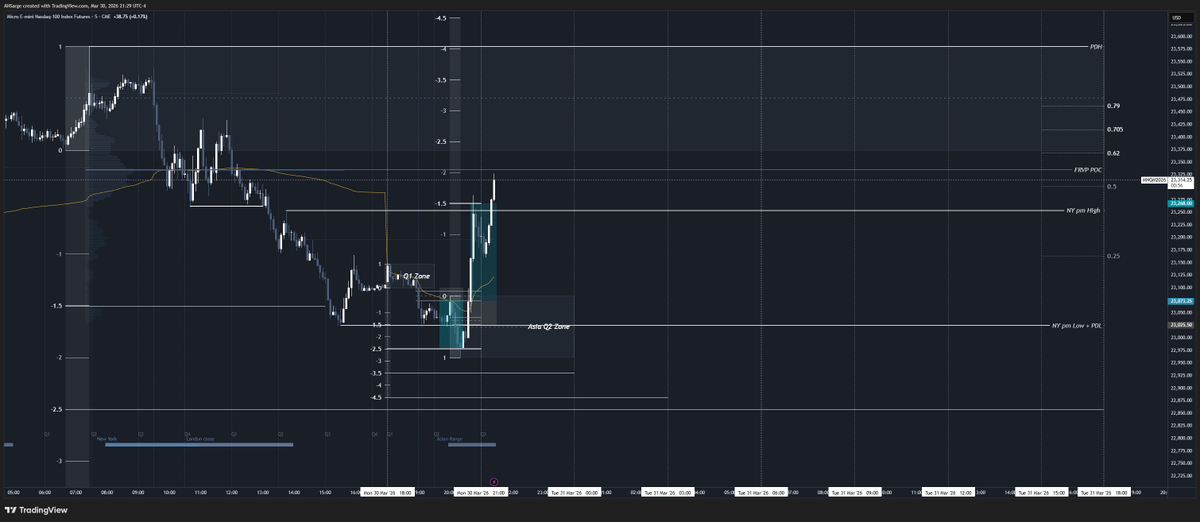1200x522 pixels.
Task: Click the Mon 30 Mar '26 21:00 time label
Action: coord(480,492)
